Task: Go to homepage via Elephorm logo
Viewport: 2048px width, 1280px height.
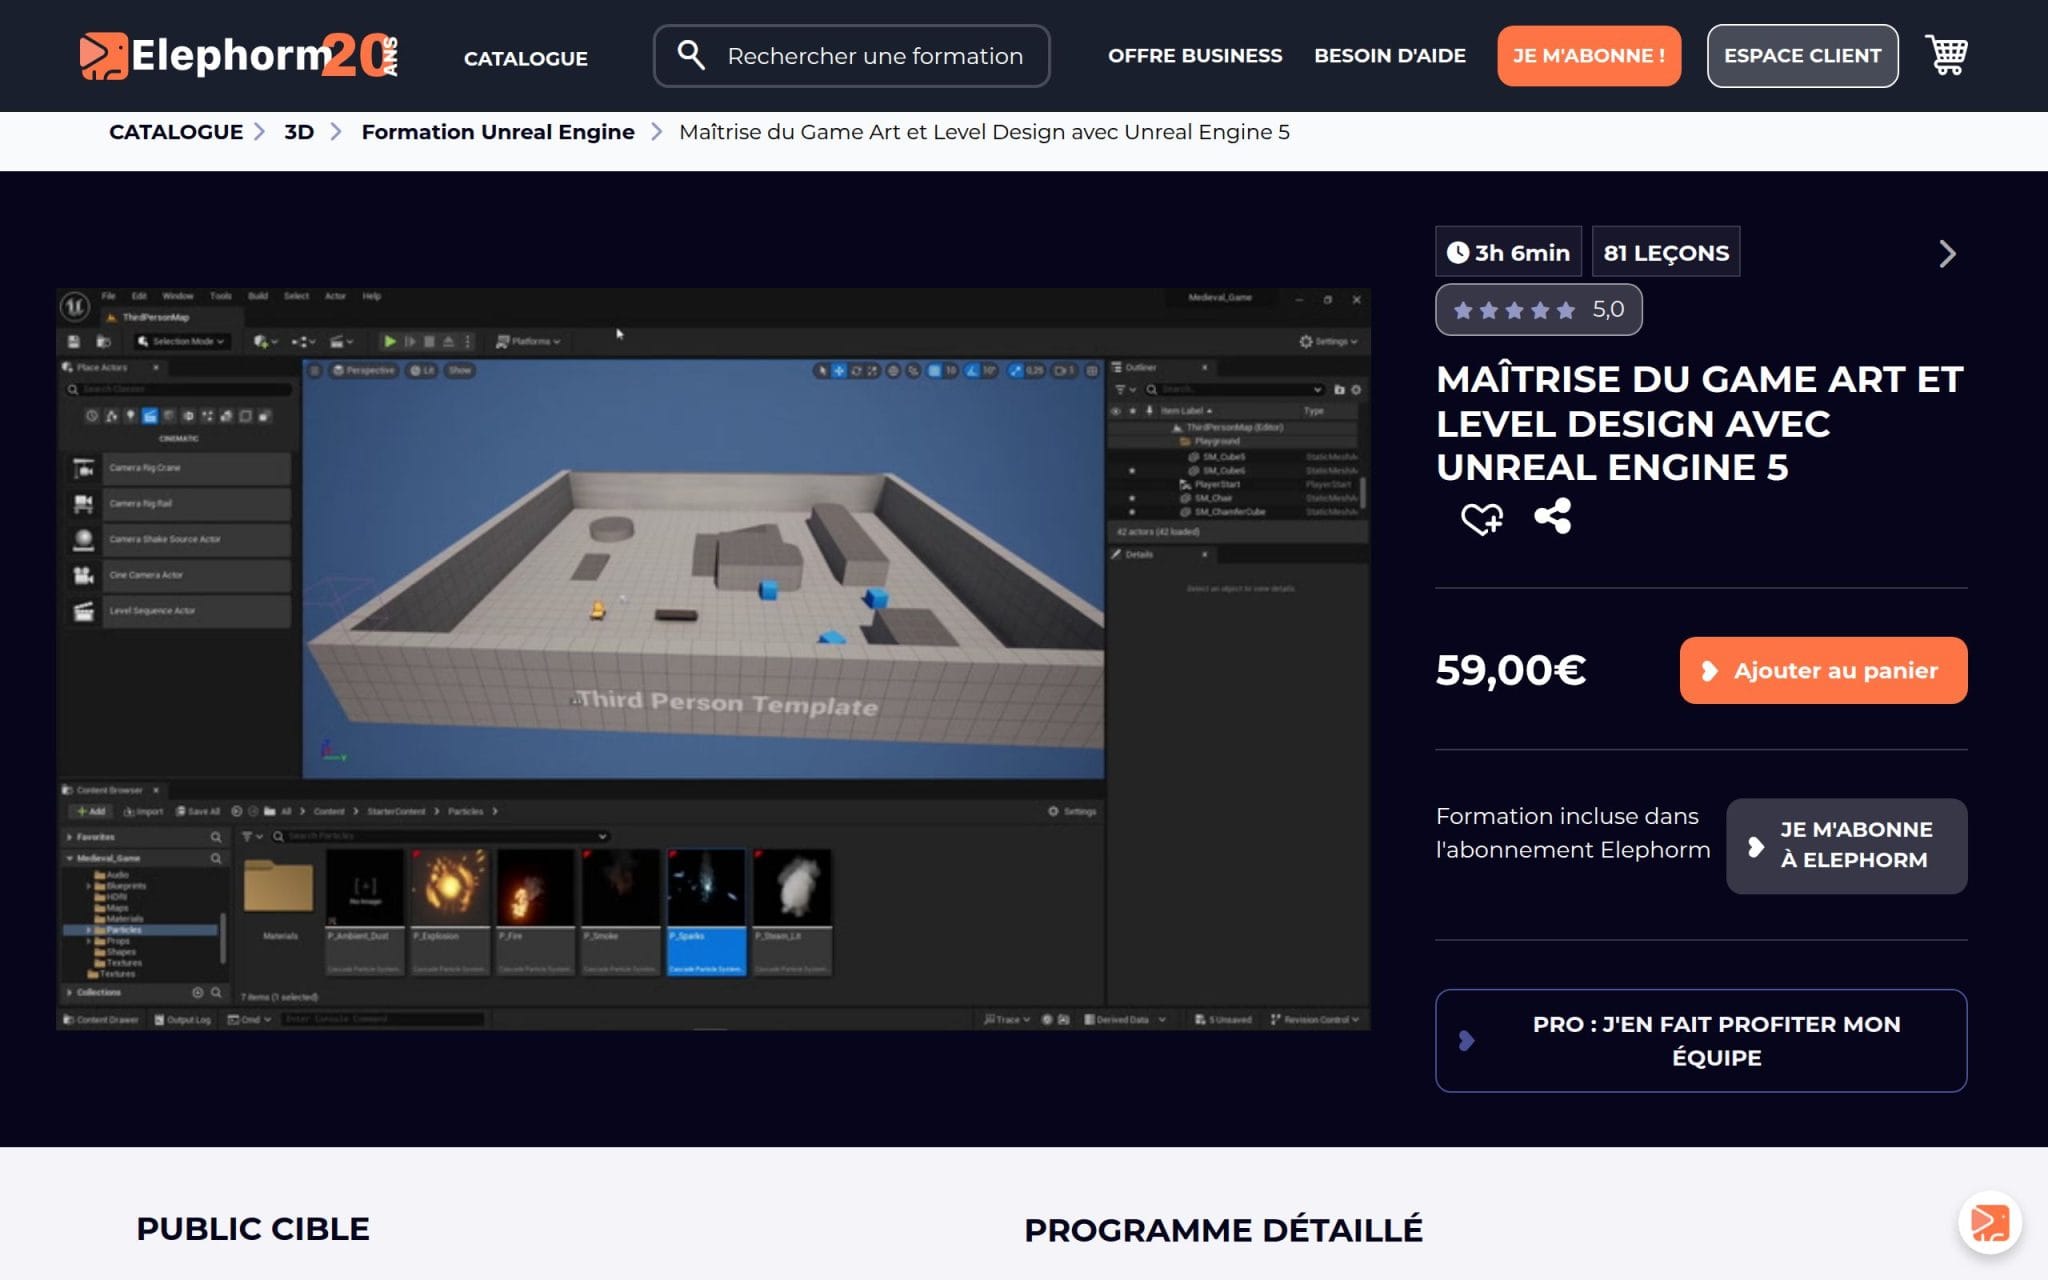Action: (239, 56)
